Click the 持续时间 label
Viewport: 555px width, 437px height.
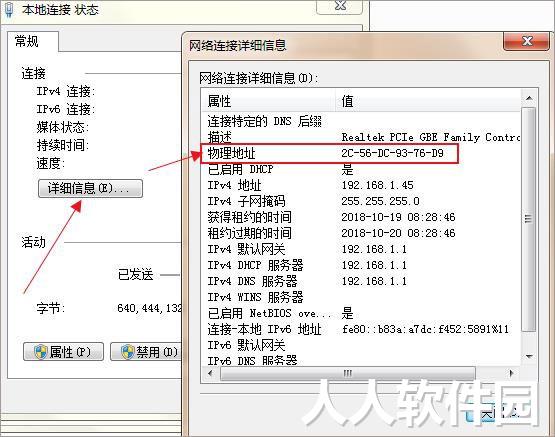click(62, 145)
